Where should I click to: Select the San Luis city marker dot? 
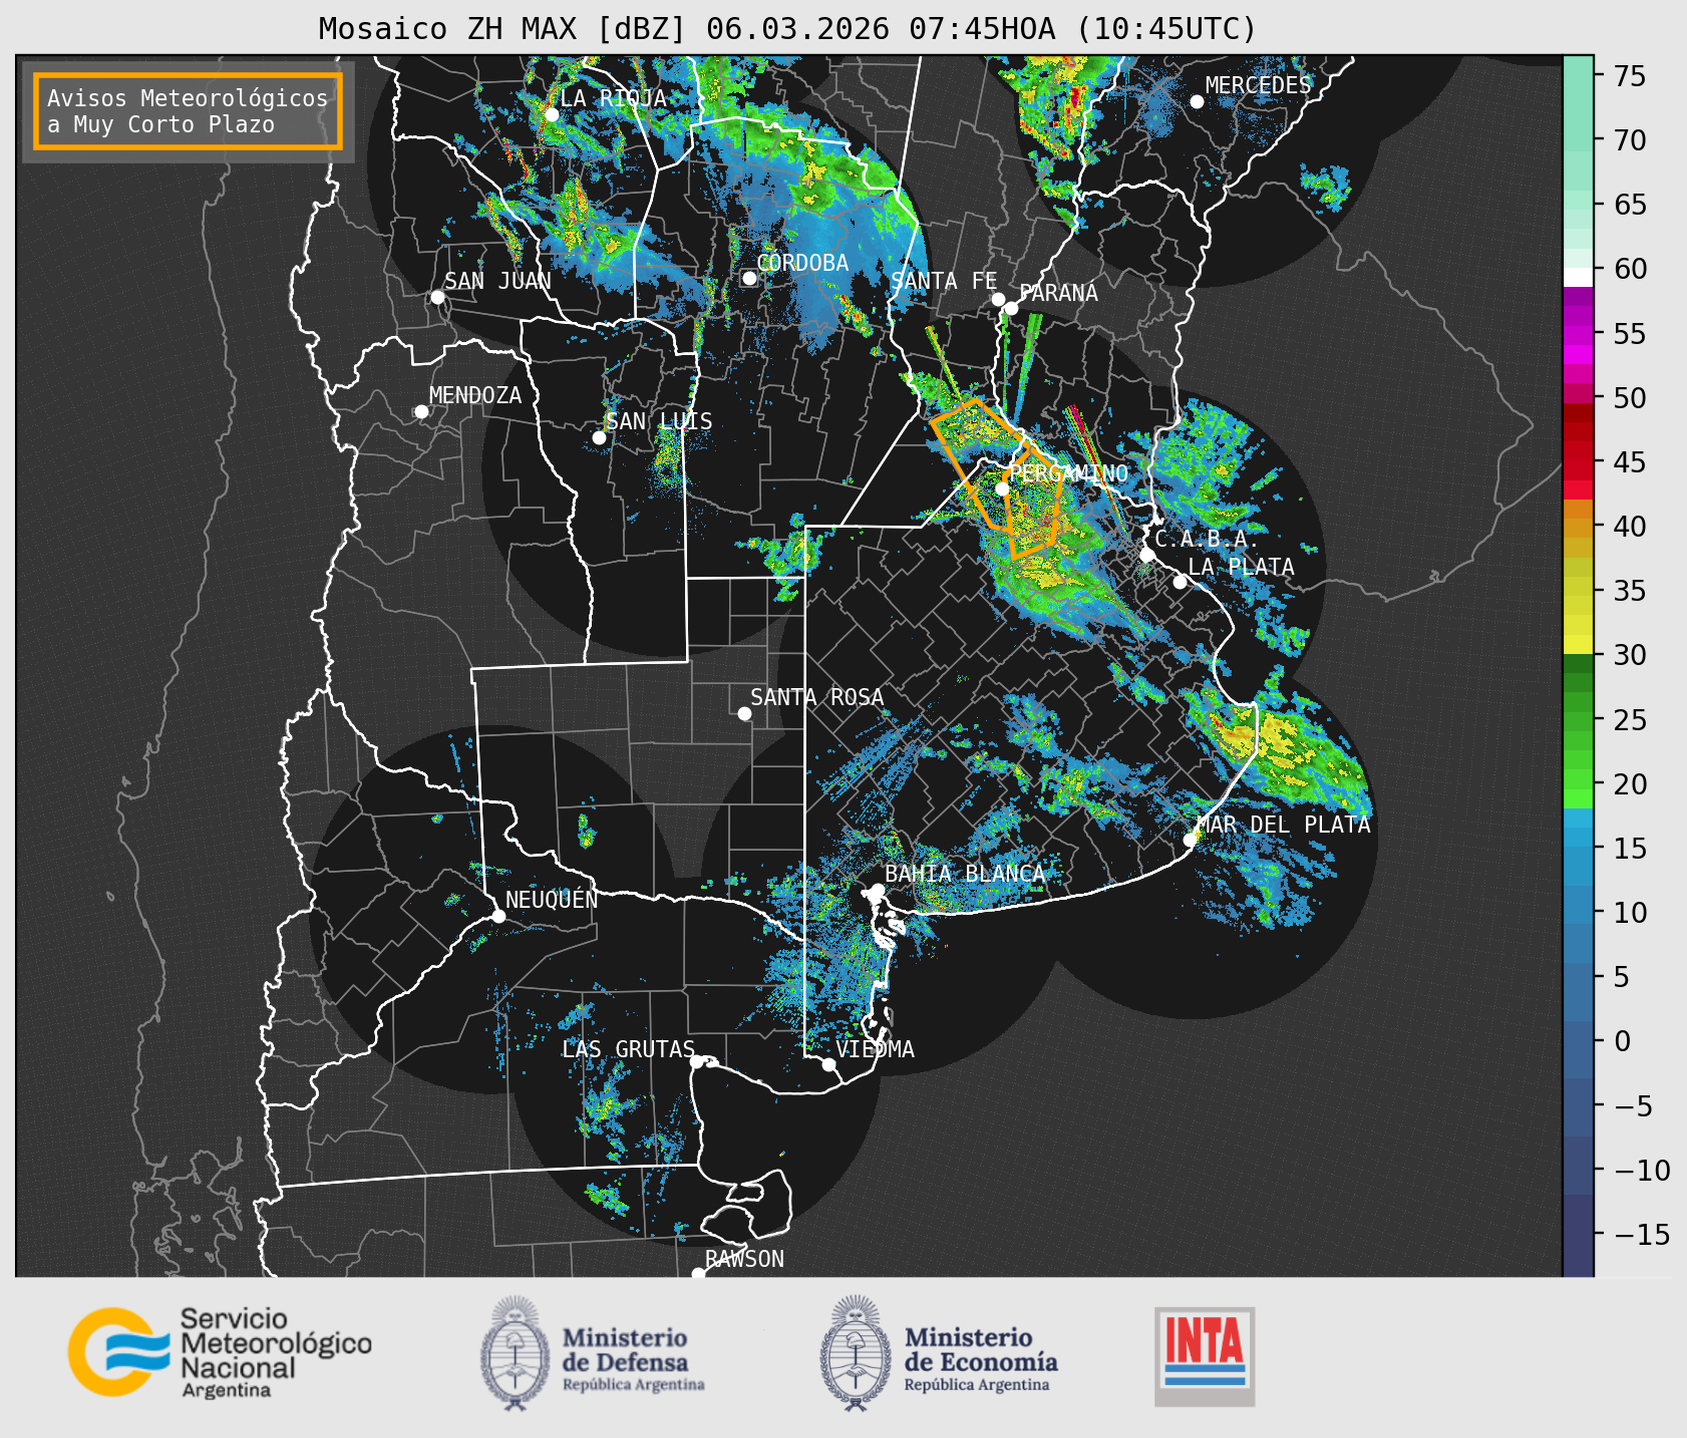[599, 438]
